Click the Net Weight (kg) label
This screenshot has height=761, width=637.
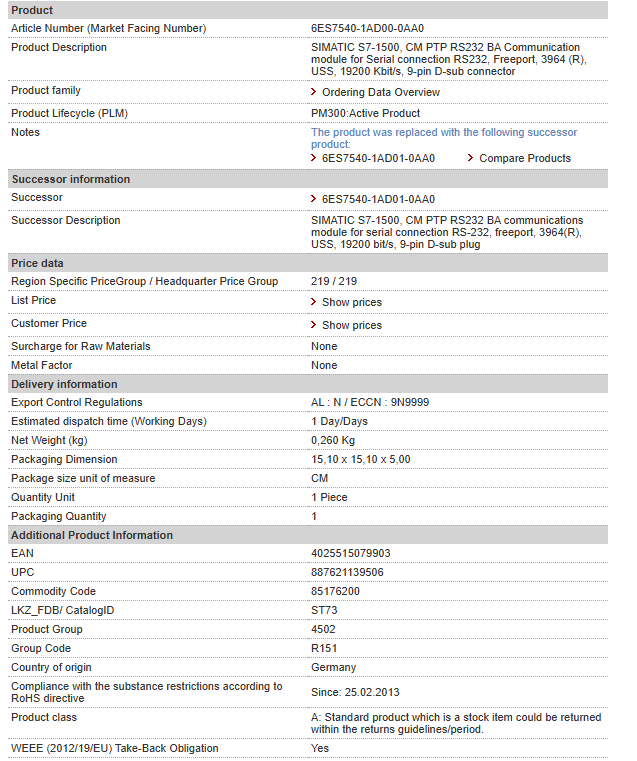coord(49,440)
